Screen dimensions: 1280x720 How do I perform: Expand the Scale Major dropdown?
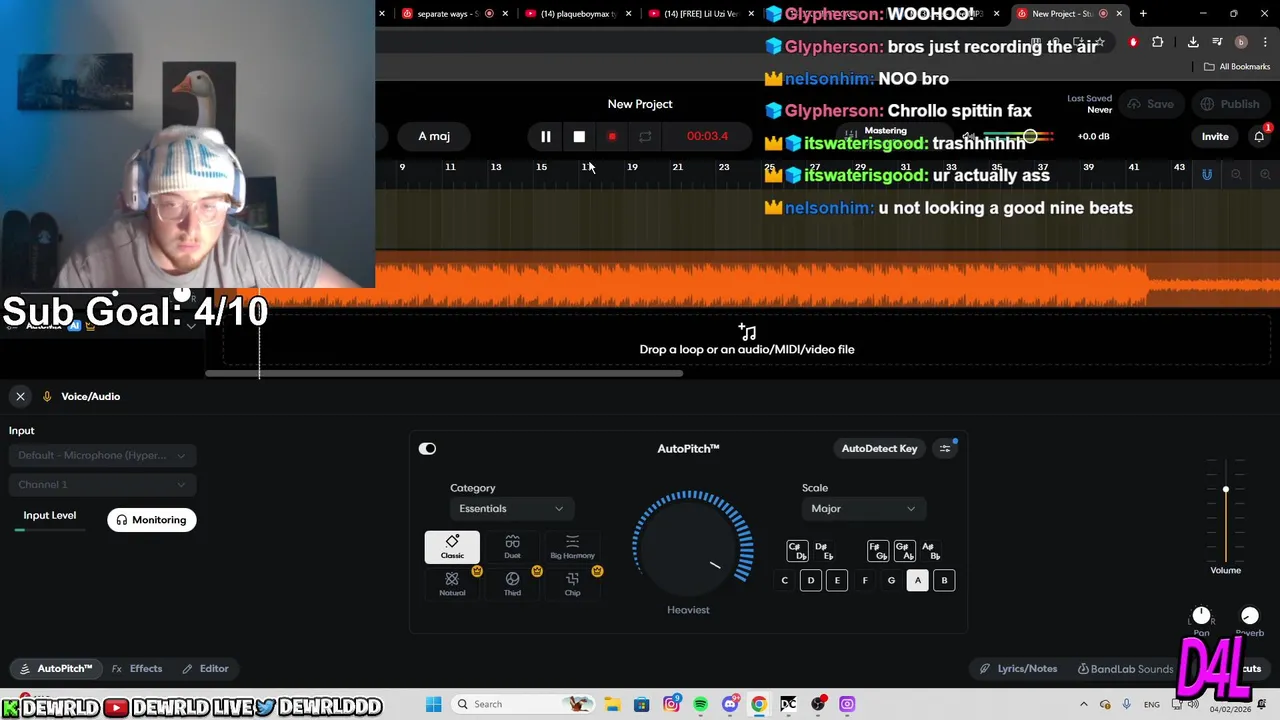(x=863, y=508)
